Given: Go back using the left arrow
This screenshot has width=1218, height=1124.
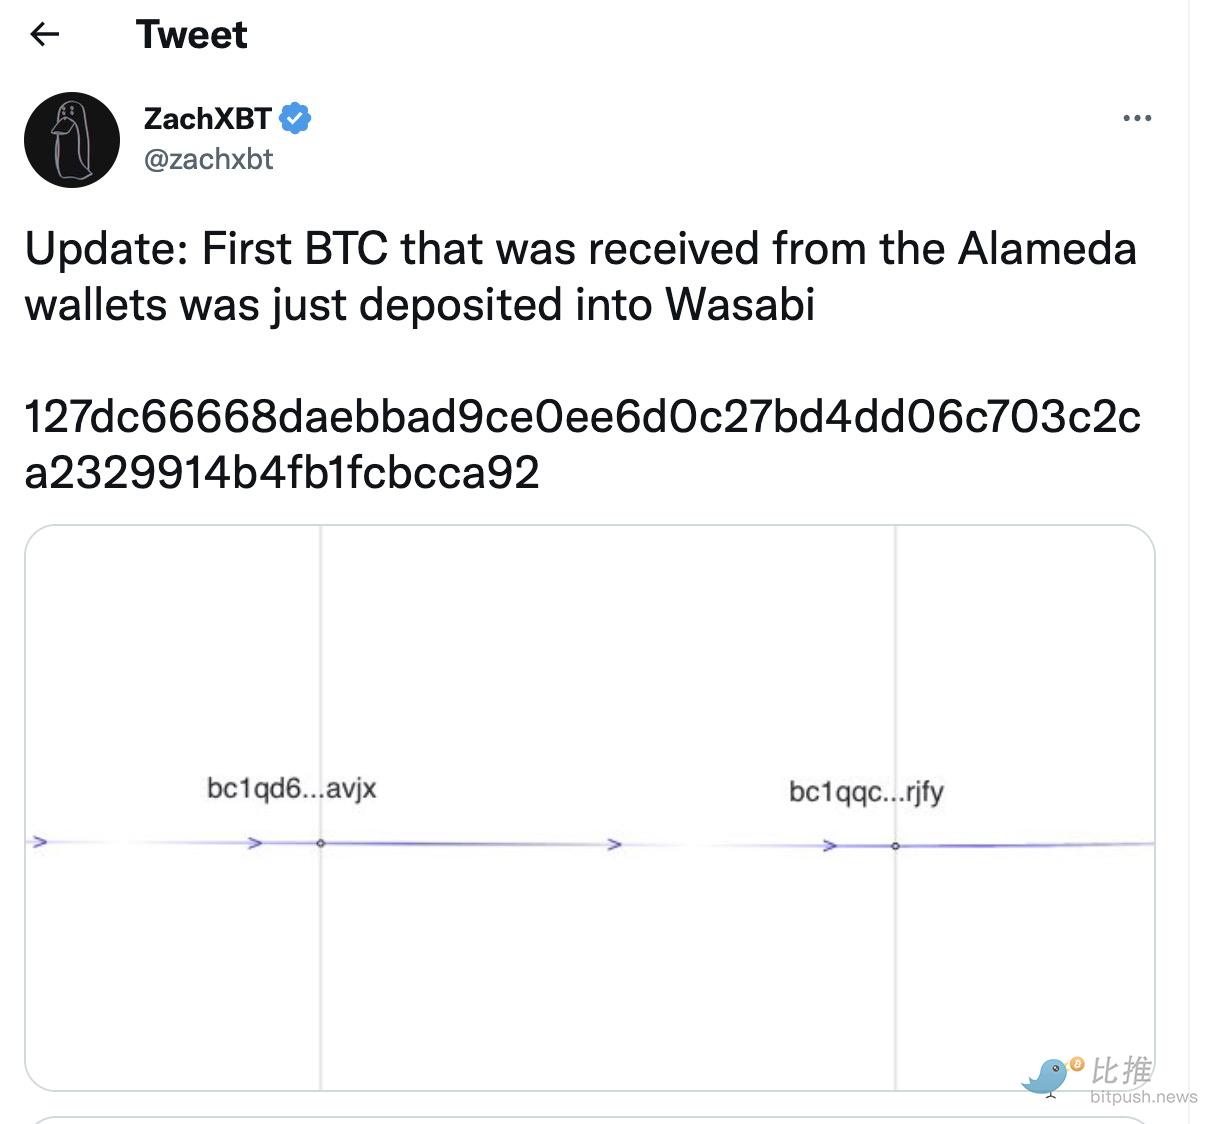Looking at the screenshot, I should [45, 35].
